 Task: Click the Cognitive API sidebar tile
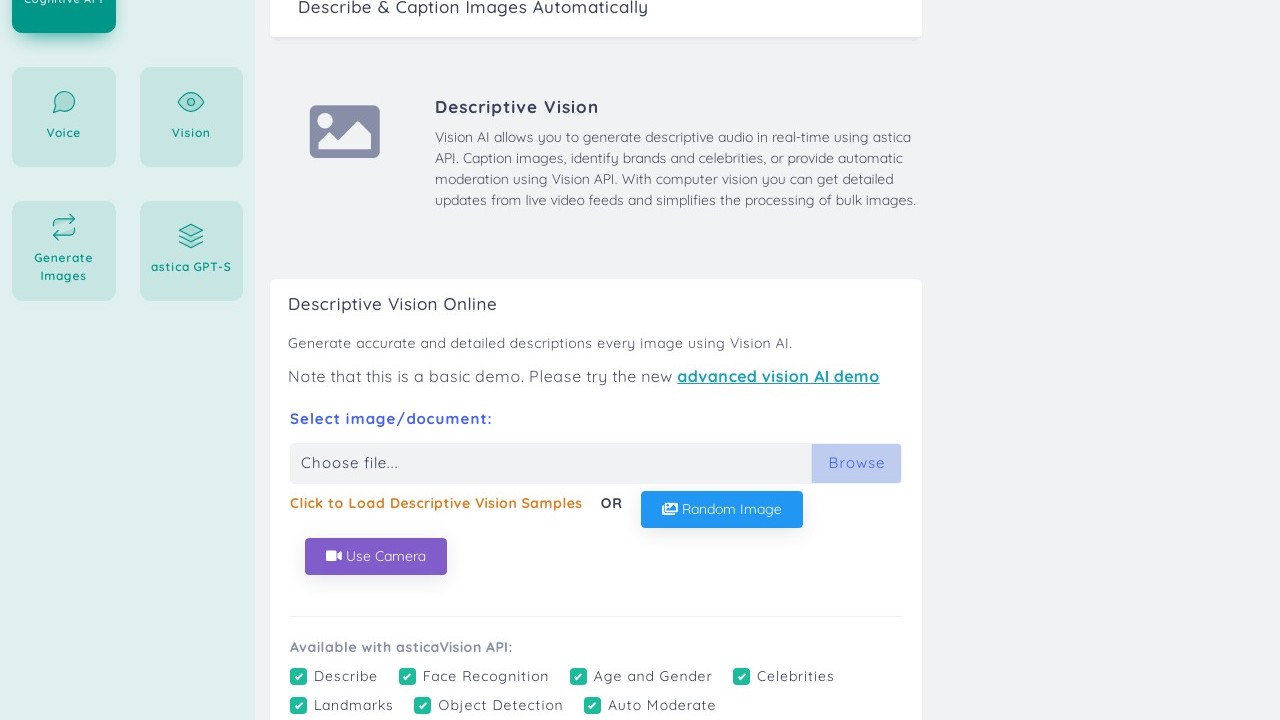point(64,10)
